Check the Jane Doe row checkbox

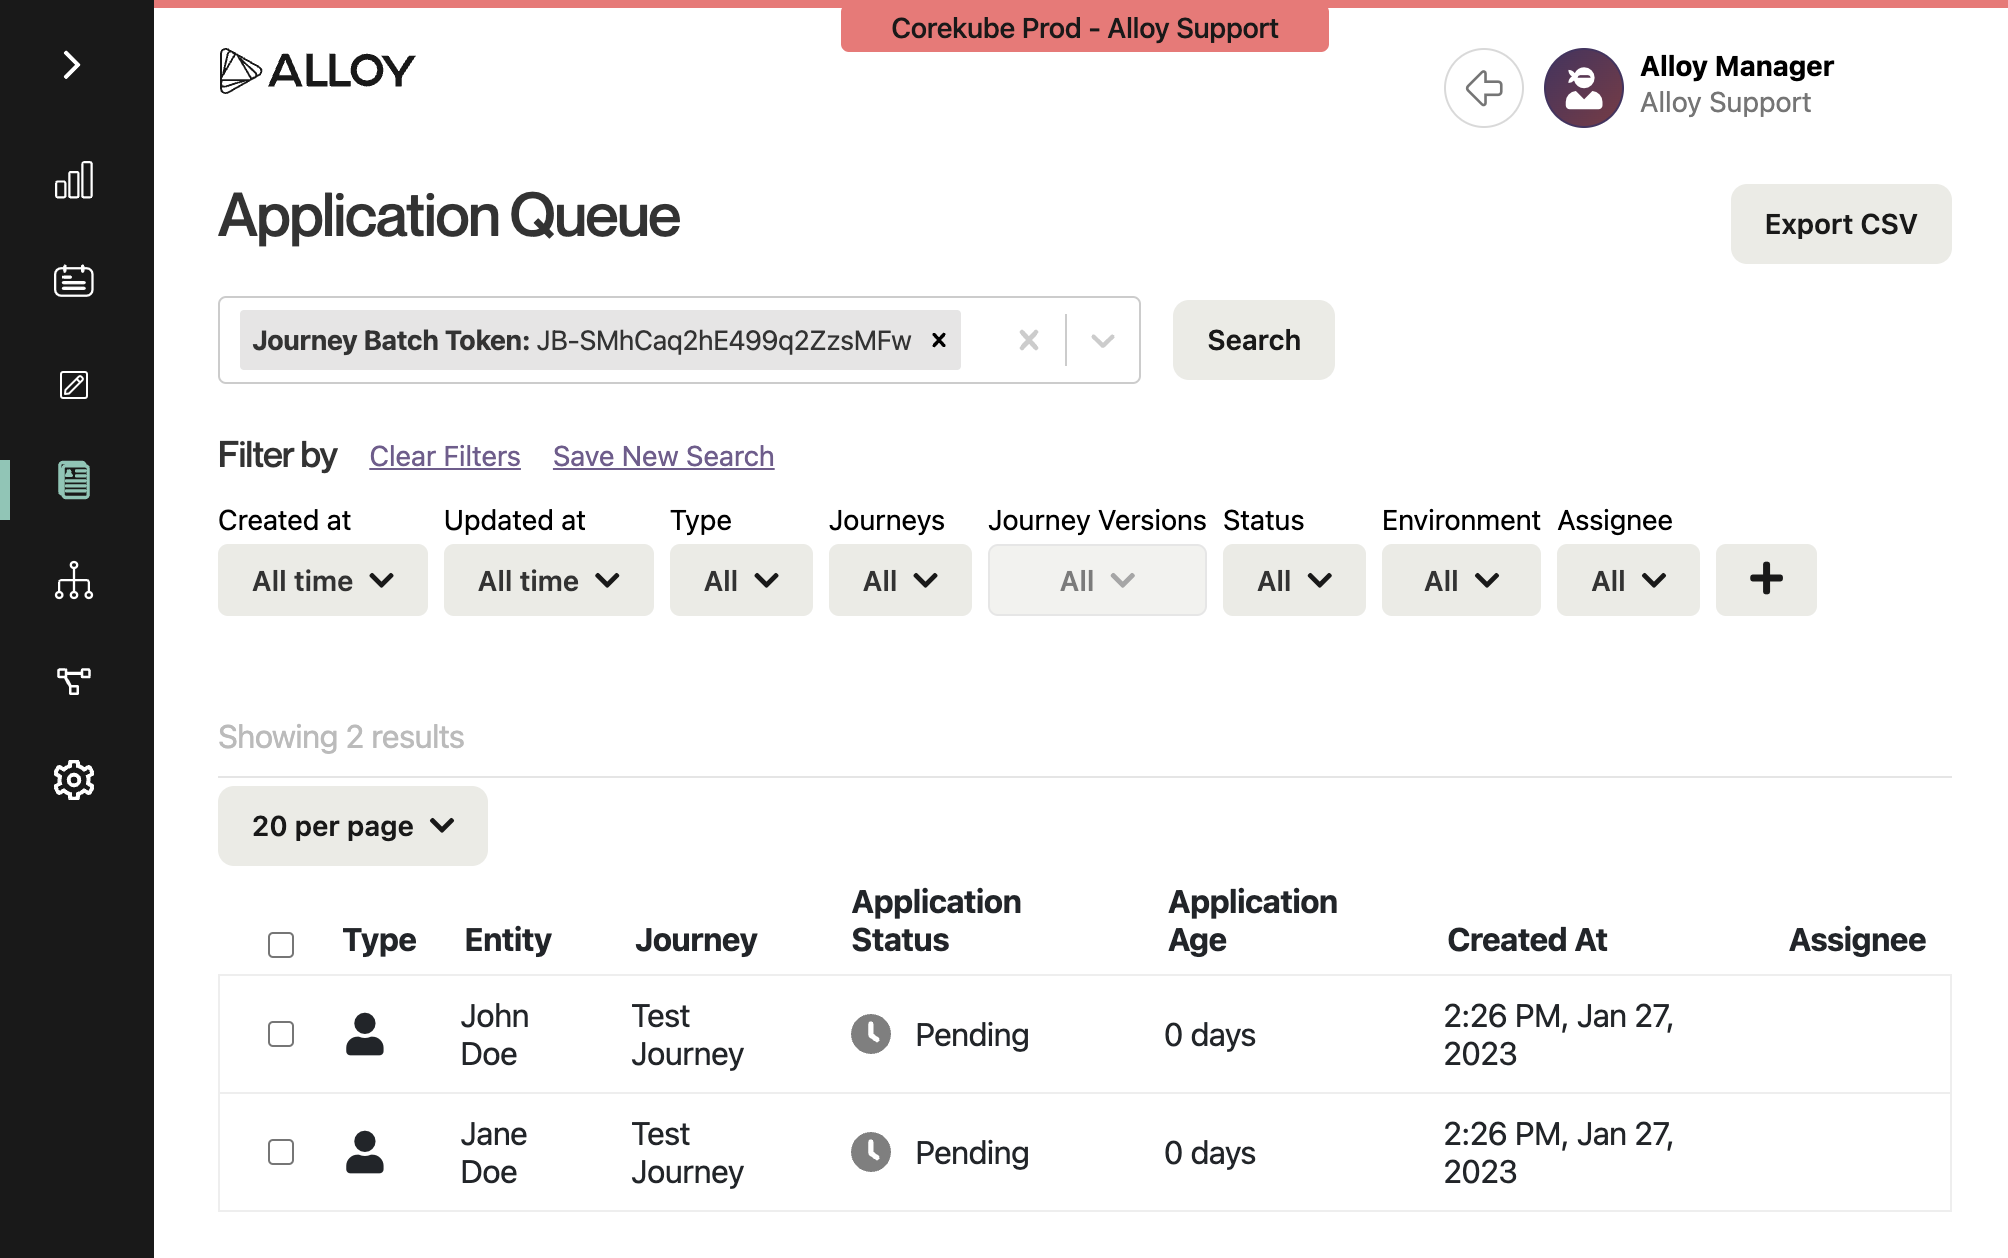pos(281,1152)
